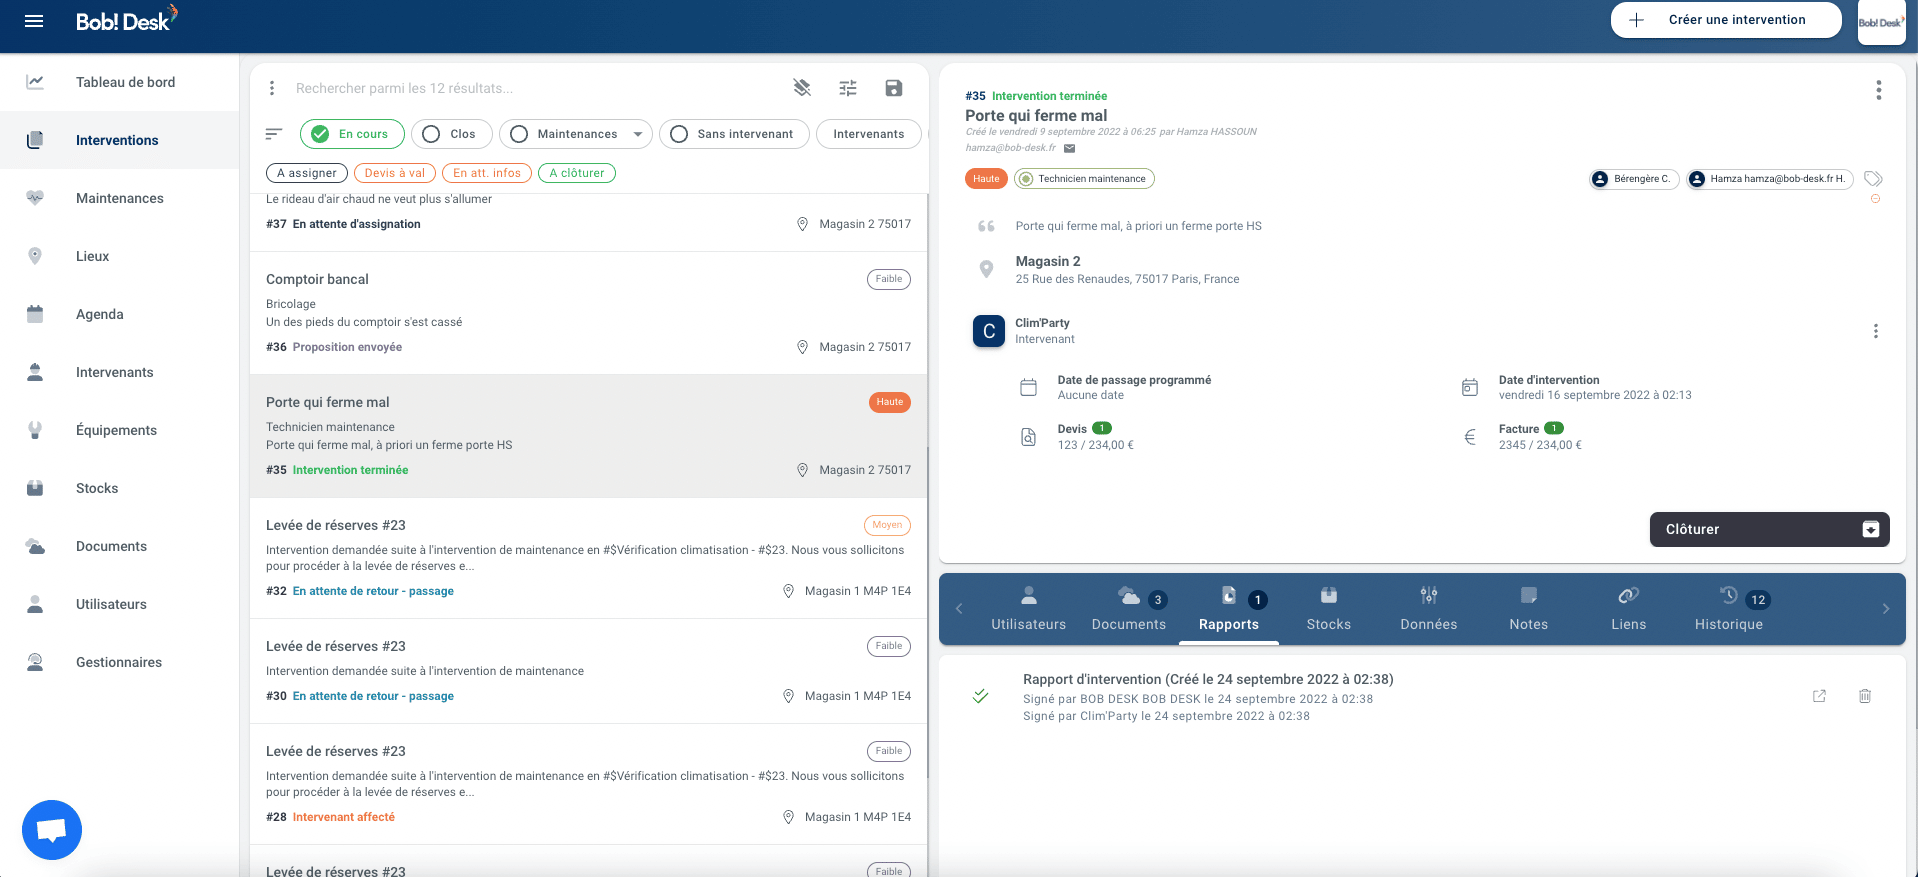Viewport: 1918px width, 877px height.
Task: Select the Notes tab
Action: (x=1529, y=609)
